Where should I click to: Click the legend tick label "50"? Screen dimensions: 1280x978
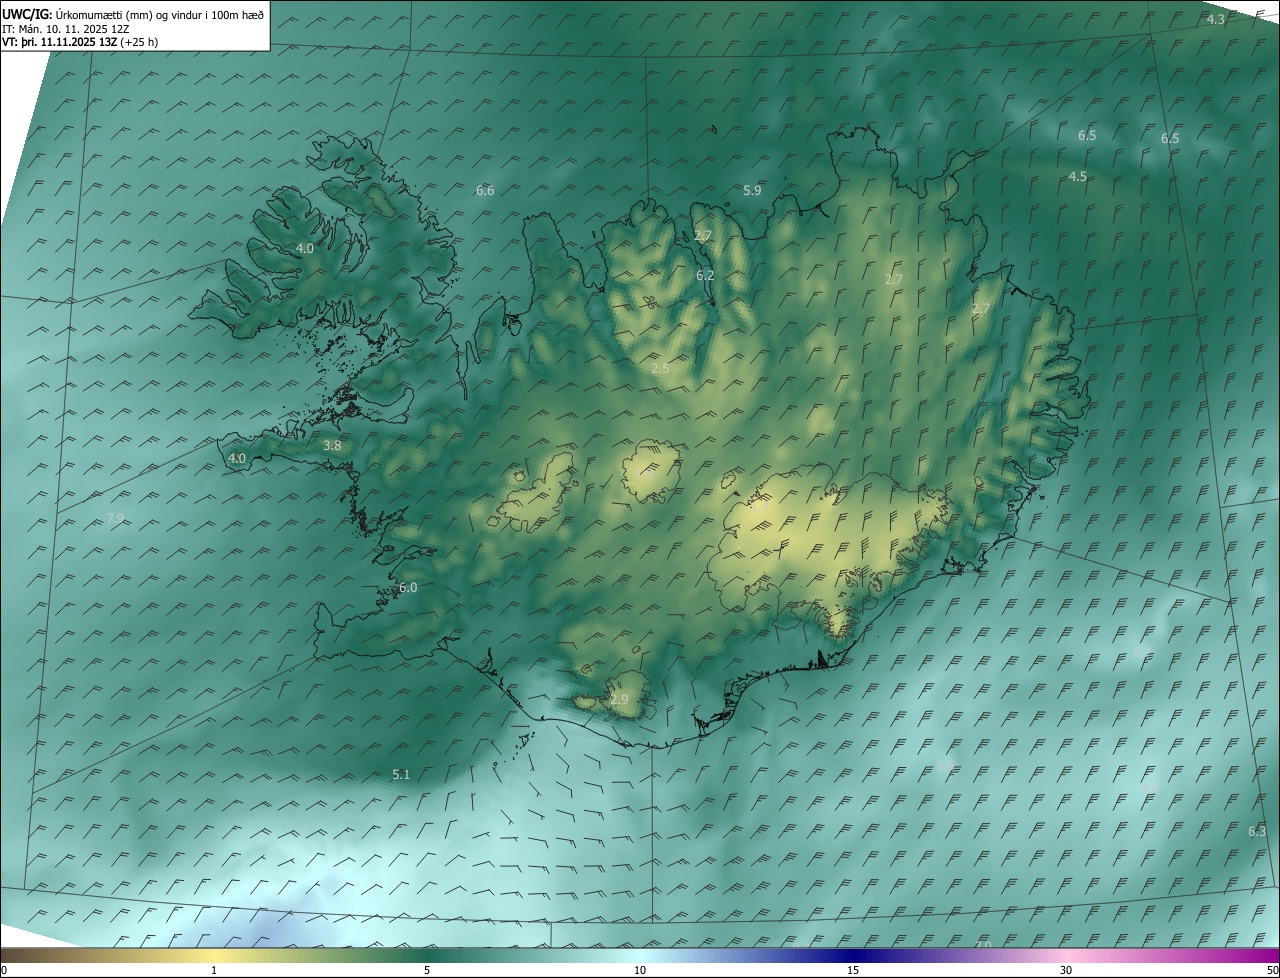[x=1272, y=970]
